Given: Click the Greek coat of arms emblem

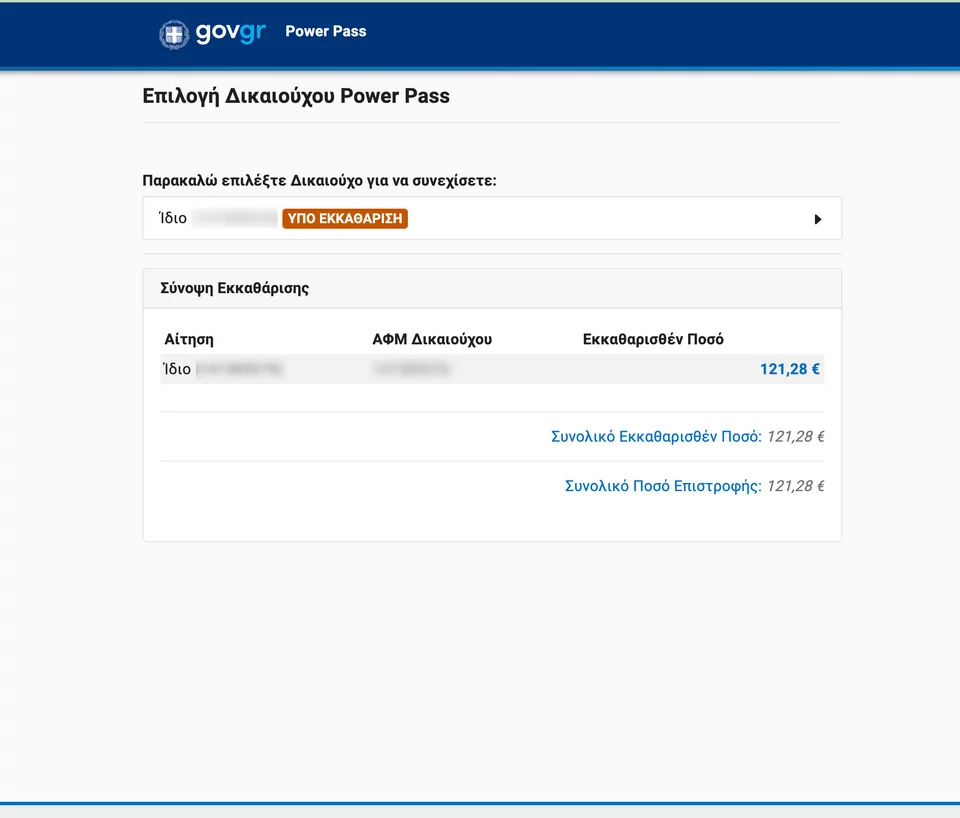Looking at the screenshot, I should pos(174,34).
